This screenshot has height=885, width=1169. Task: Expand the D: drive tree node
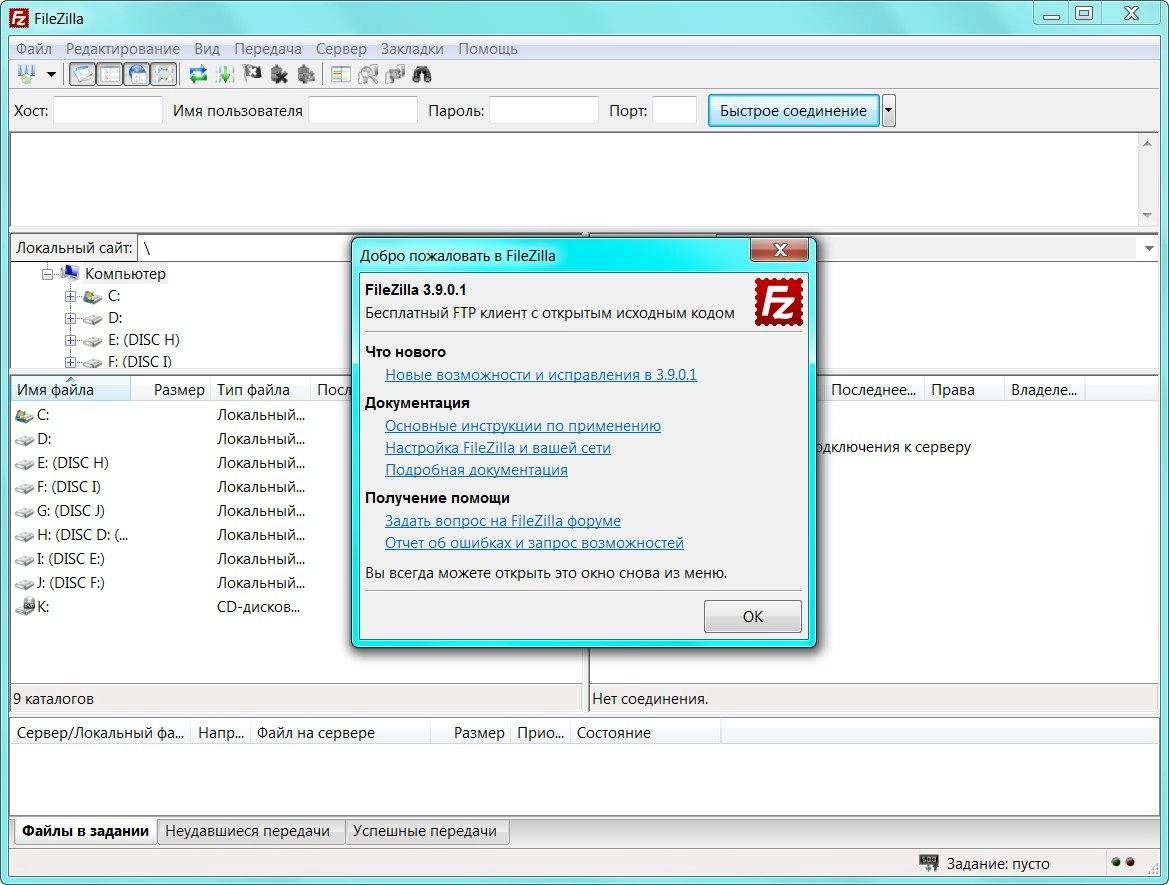click(70, 318)
